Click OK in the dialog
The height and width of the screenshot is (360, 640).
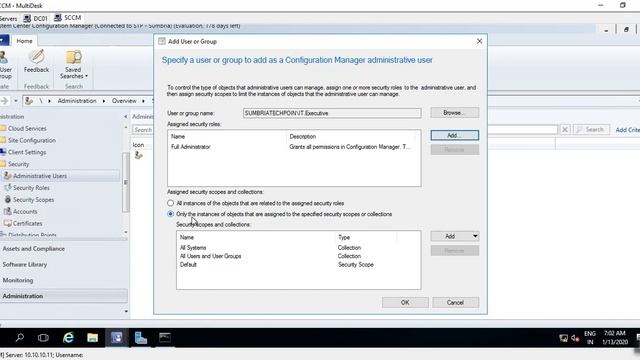click(405, 302)
